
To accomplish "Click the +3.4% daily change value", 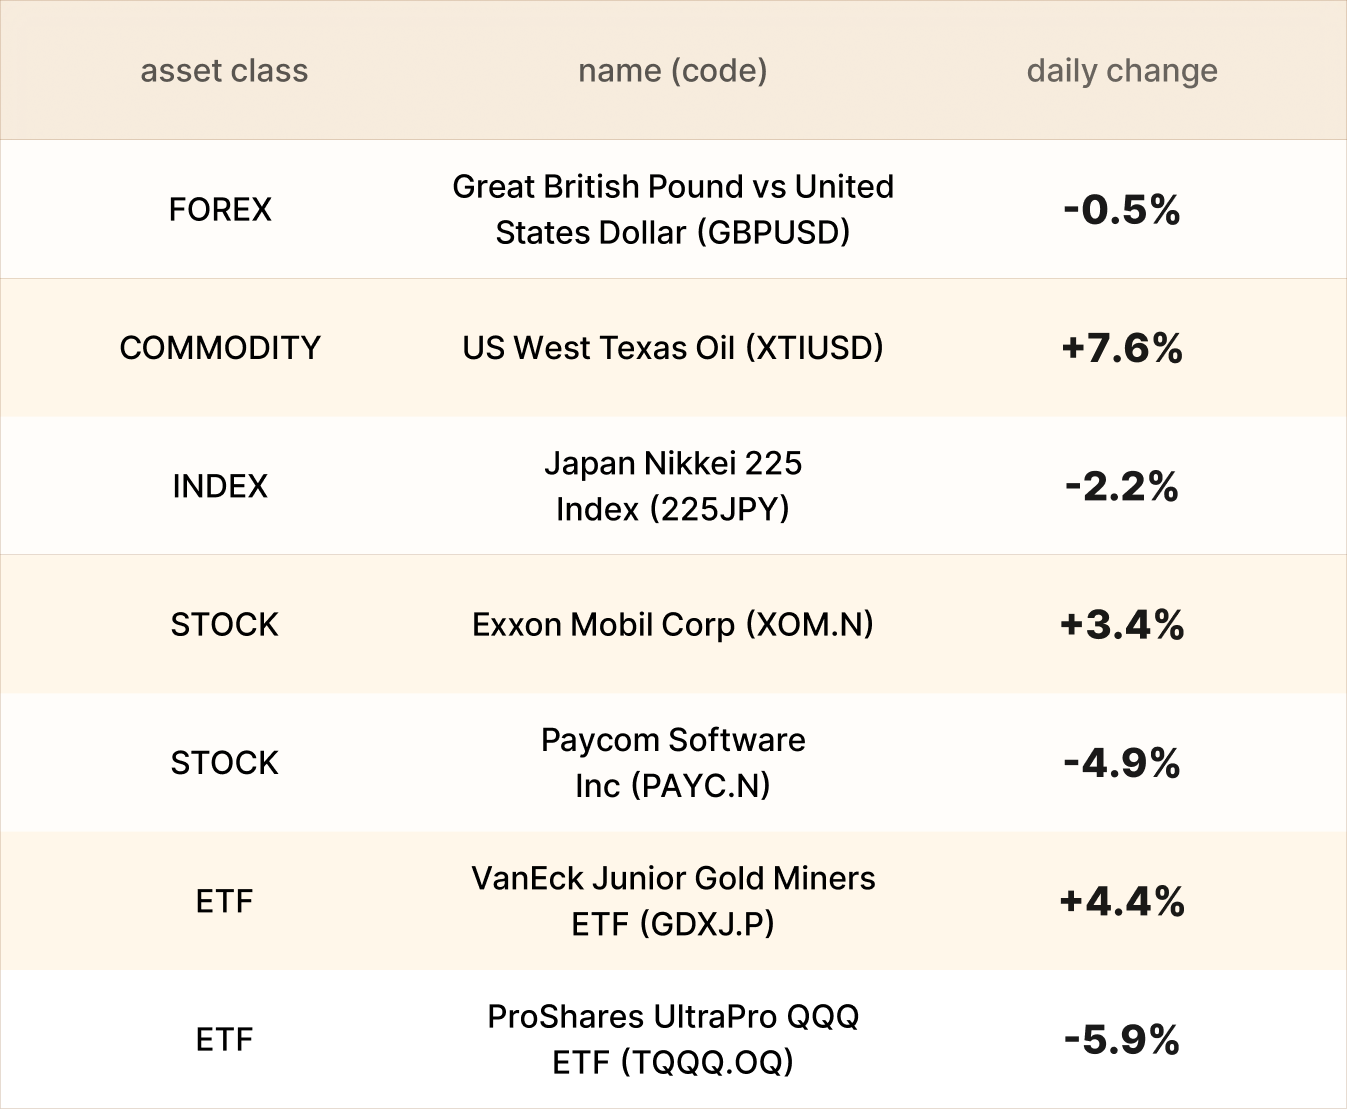I will pos(1122,625).
